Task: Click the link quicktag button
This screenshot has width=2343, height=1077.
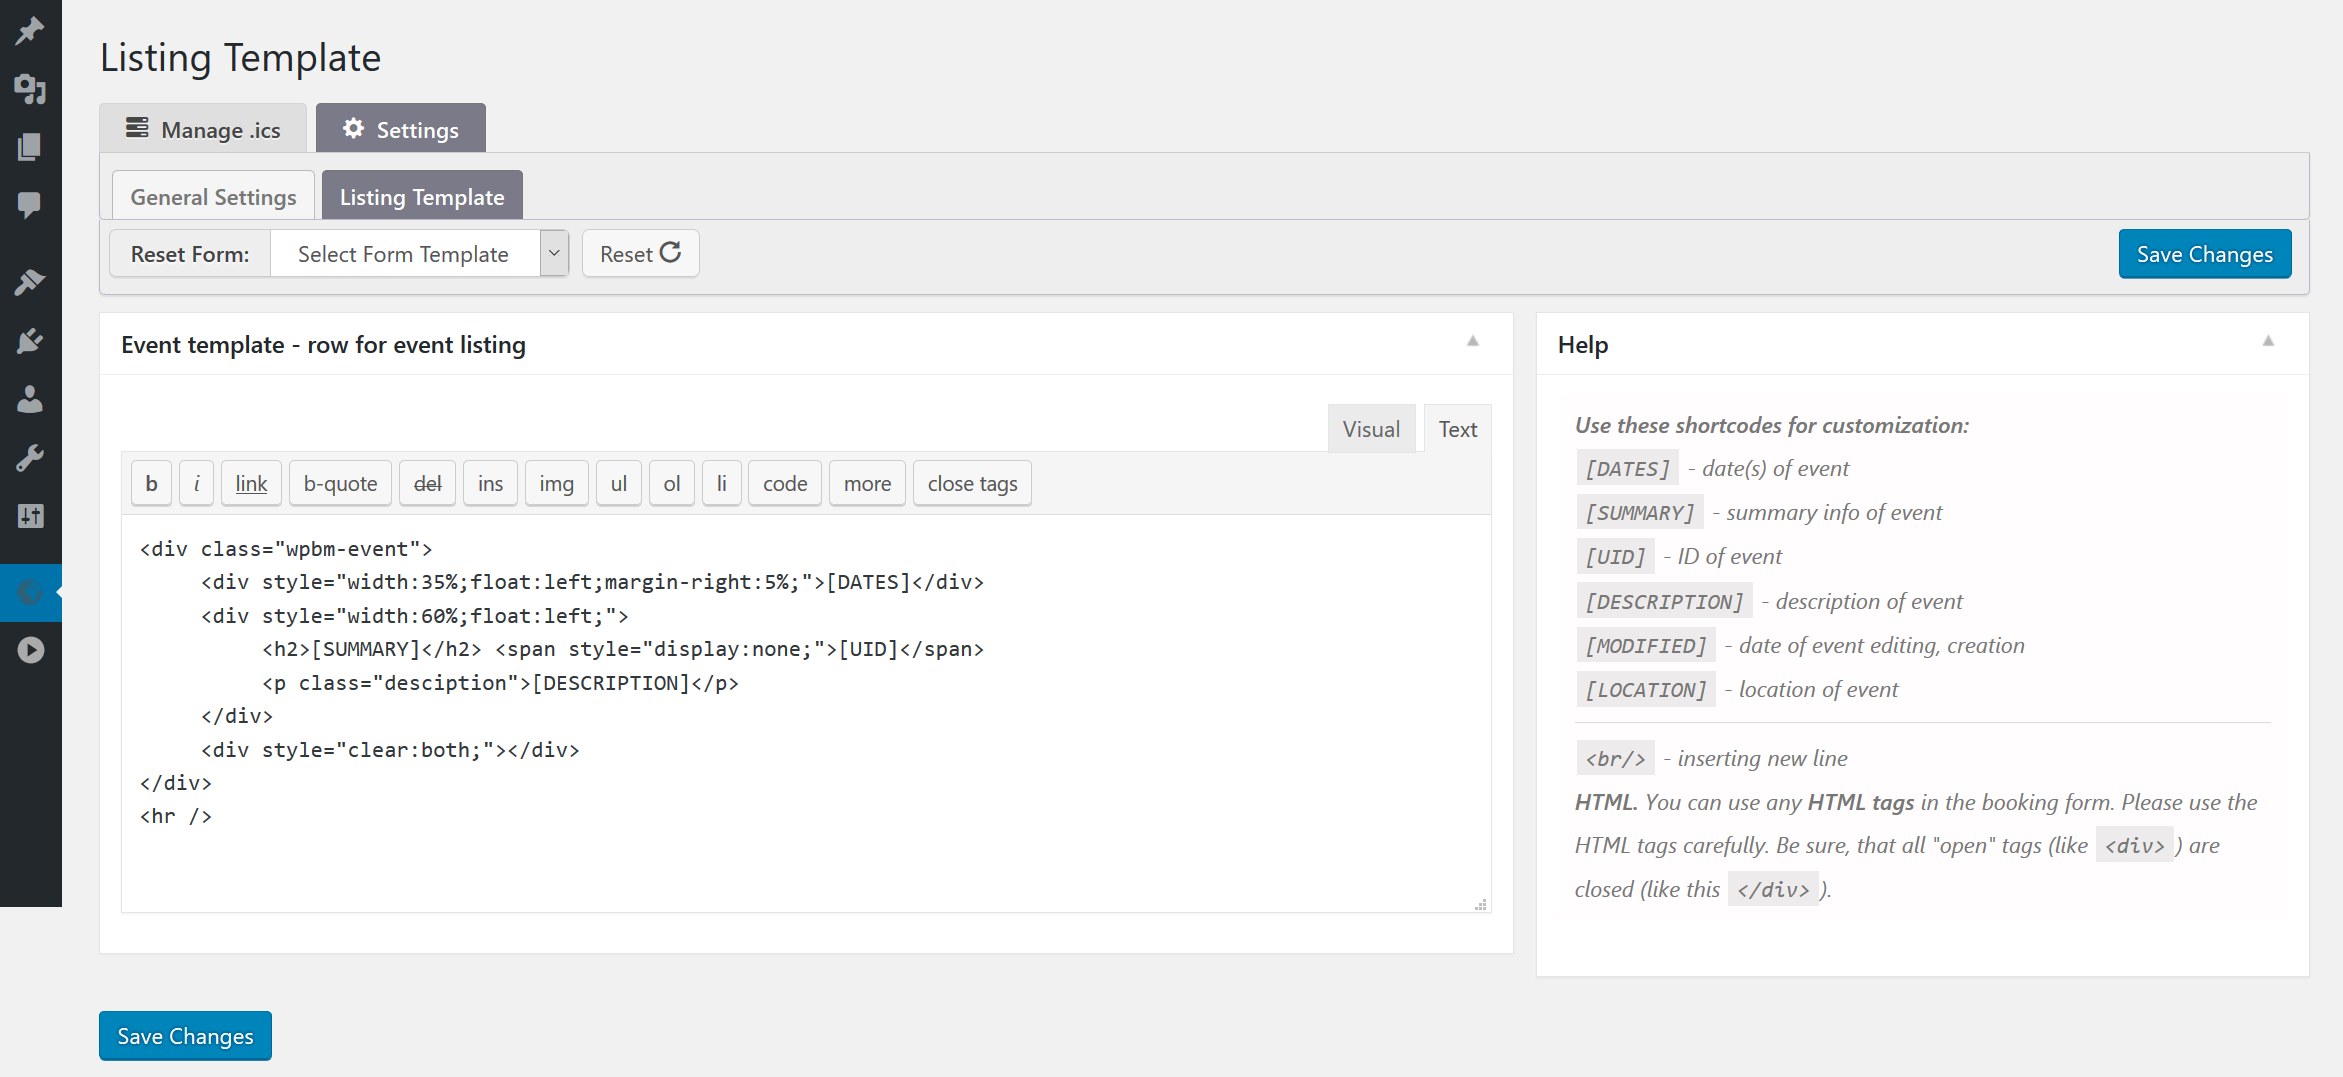Action: 251,483
